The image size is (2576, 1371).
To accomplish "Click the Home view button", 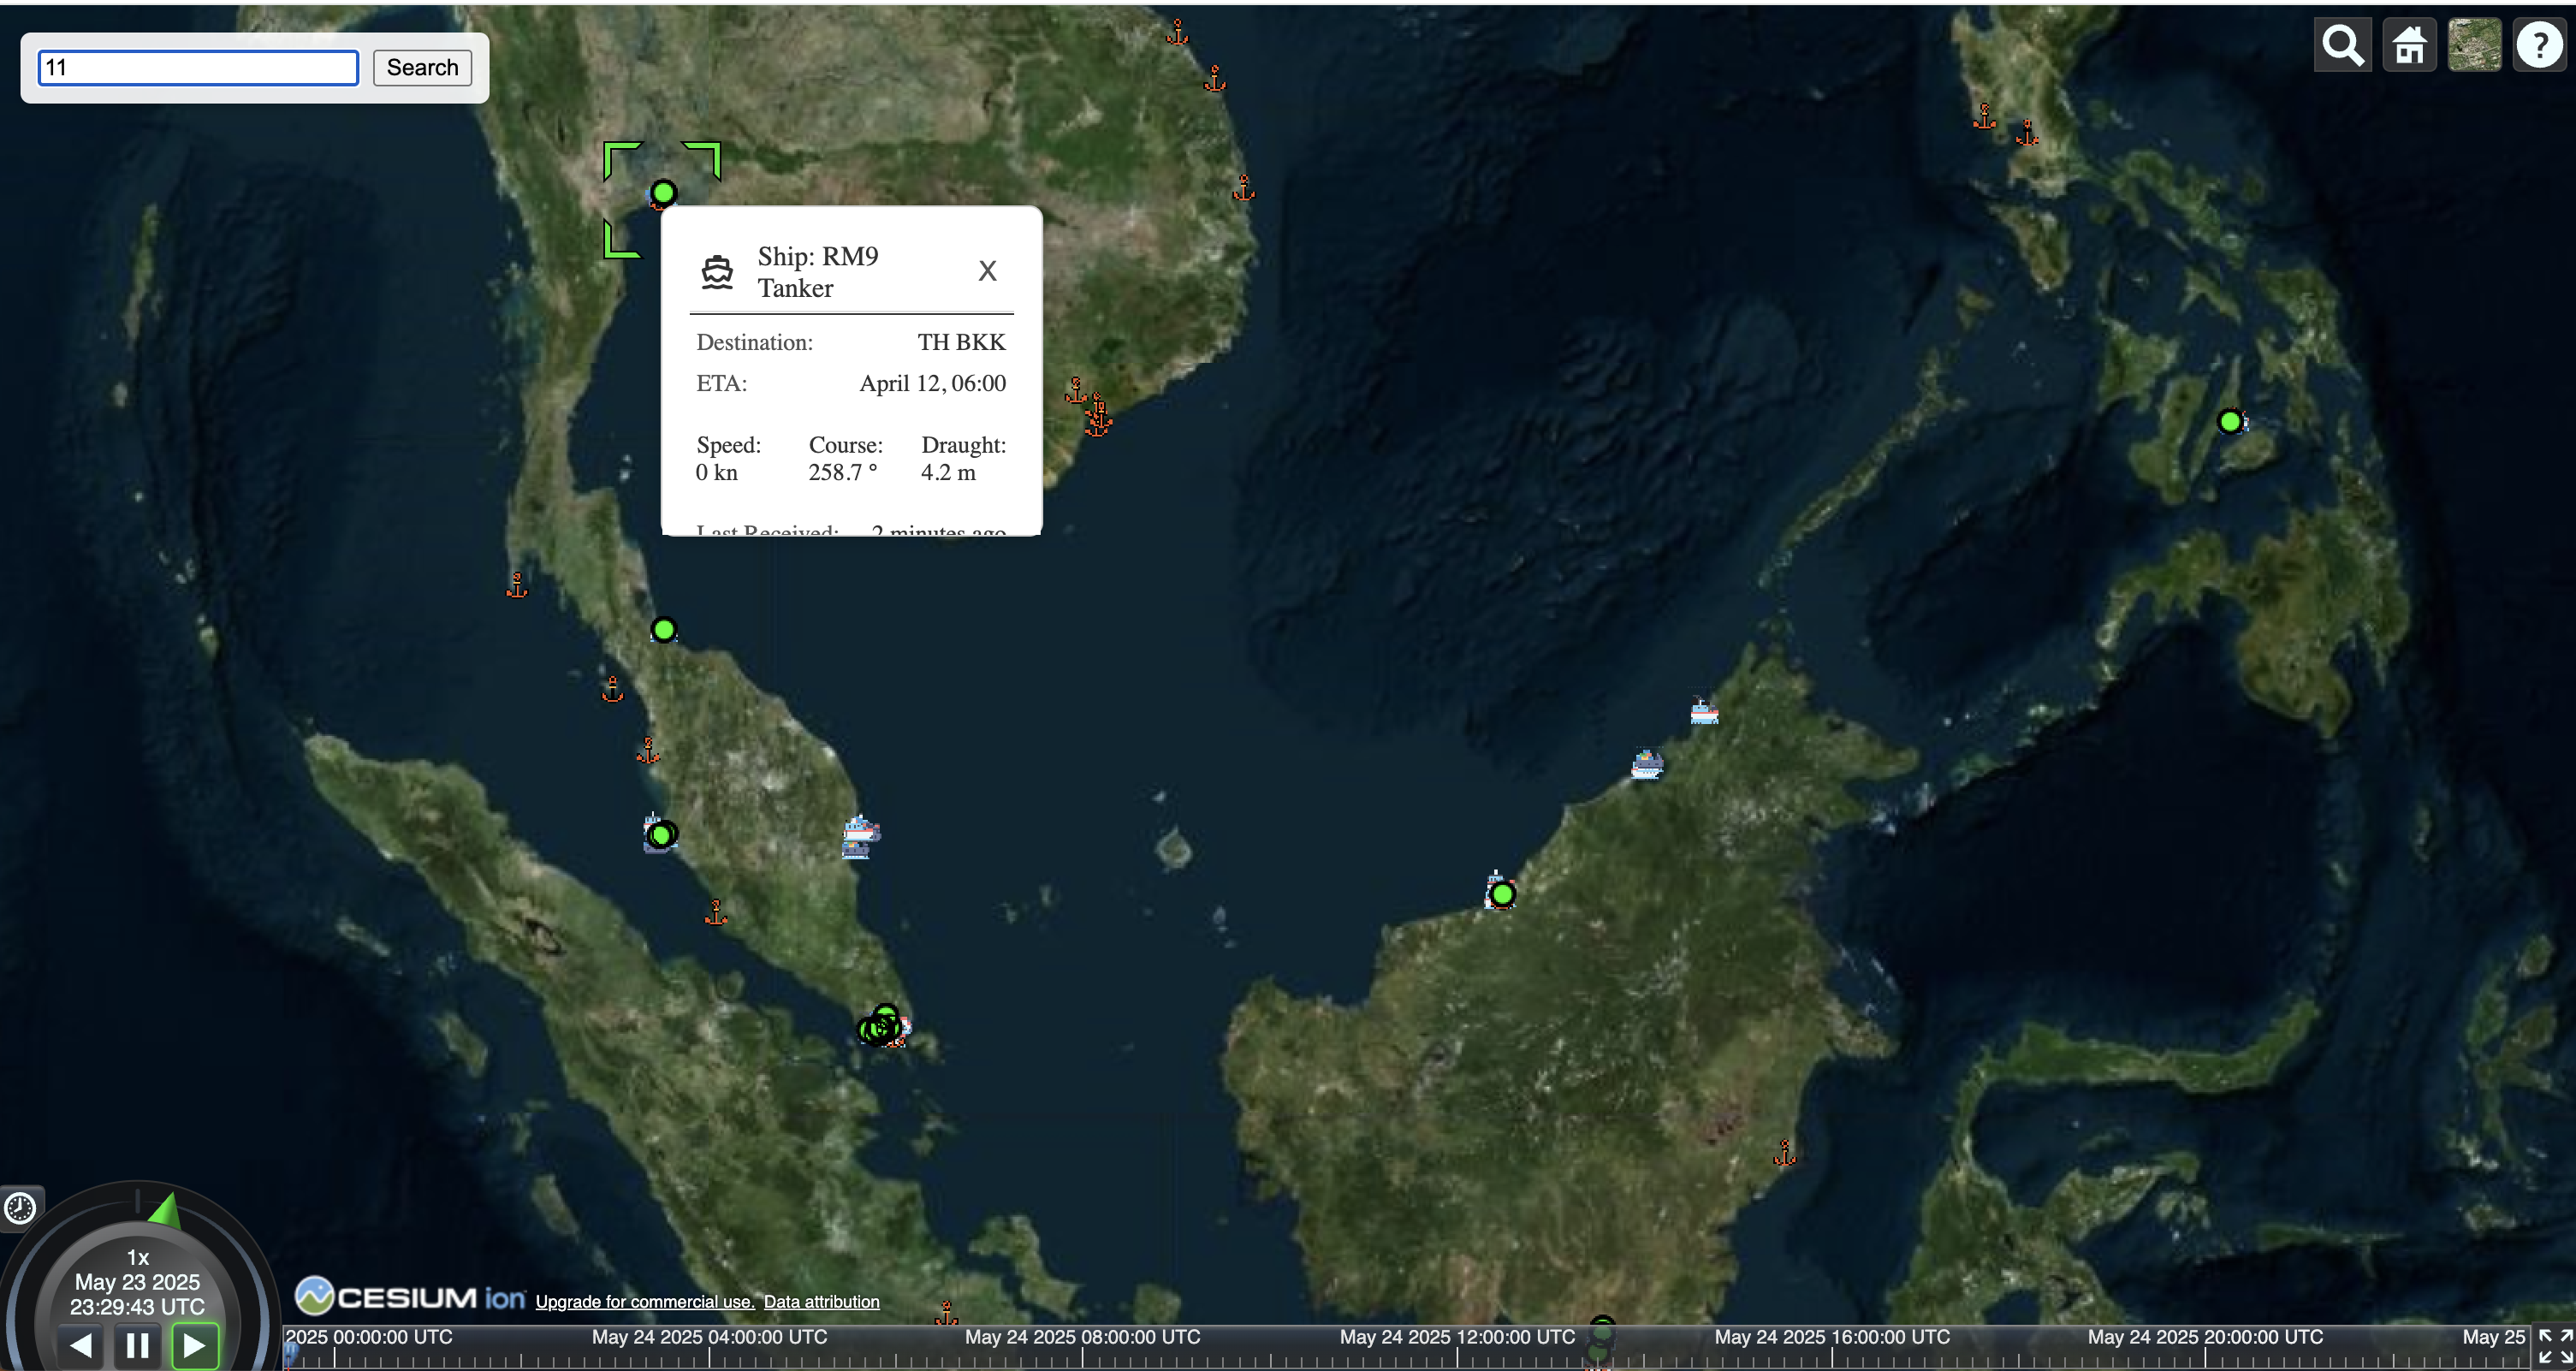I will pyautogui.click(x=2408, y=45).
